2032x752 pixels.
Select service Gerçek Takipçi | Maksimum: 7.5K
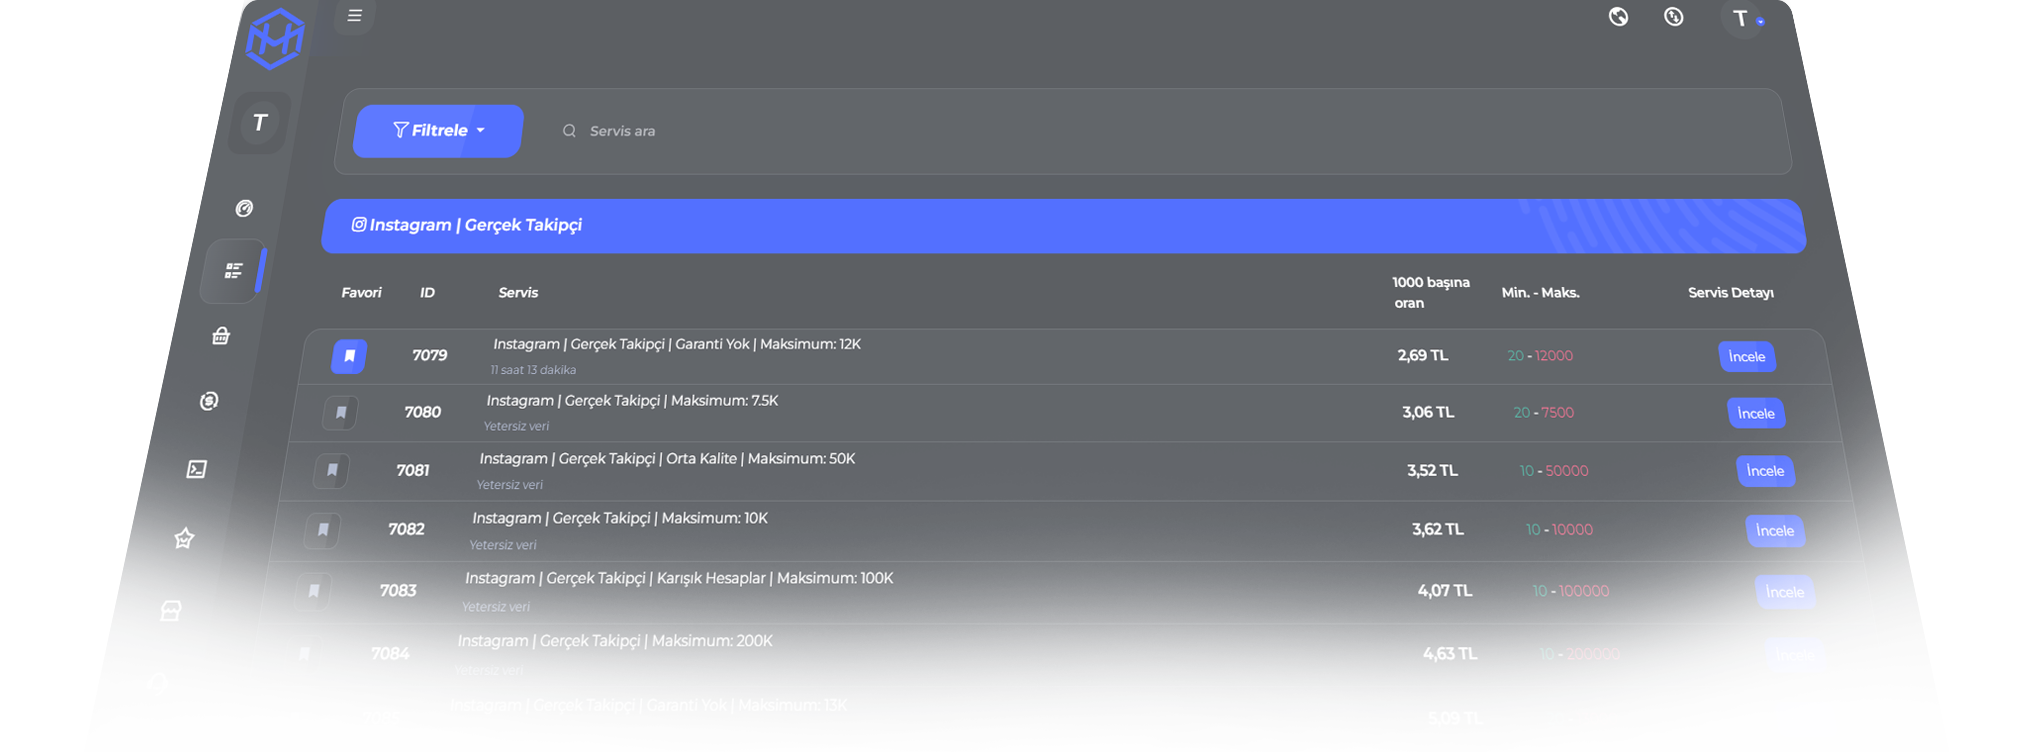[632, 401]
